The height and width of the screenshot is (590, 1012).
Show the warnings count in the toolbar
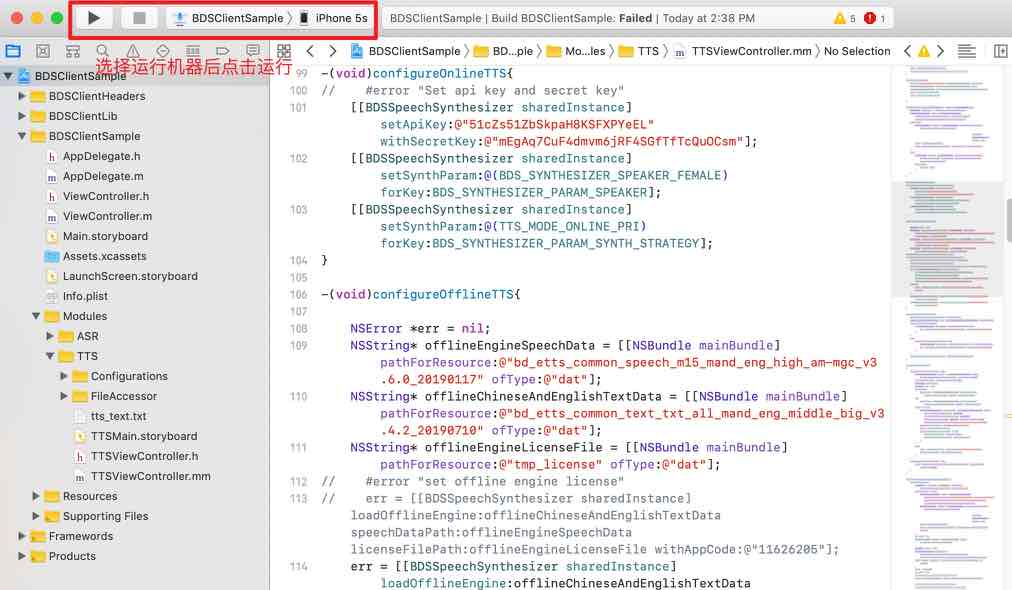844,18
